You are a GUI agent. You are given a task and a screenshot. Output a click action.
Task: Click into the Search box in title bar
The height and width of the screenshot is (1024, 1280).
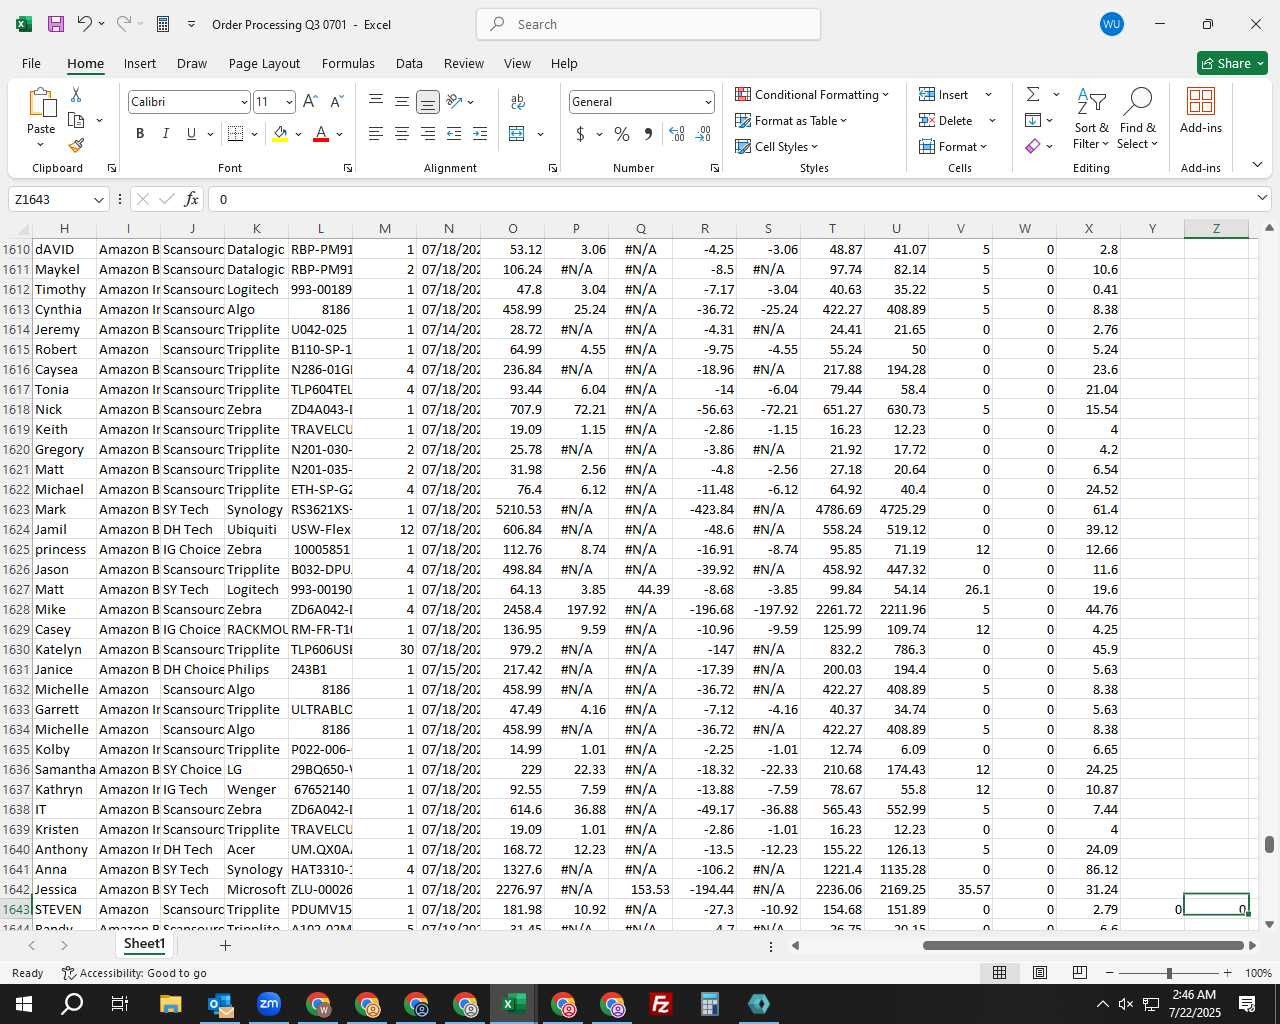point(648,24)
